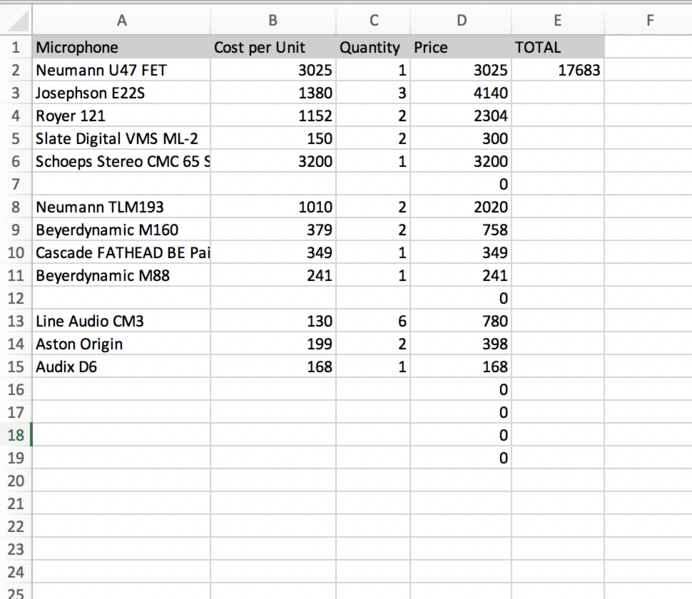Select entire column D via its header

pyautogui.click(x=460, y=20)
